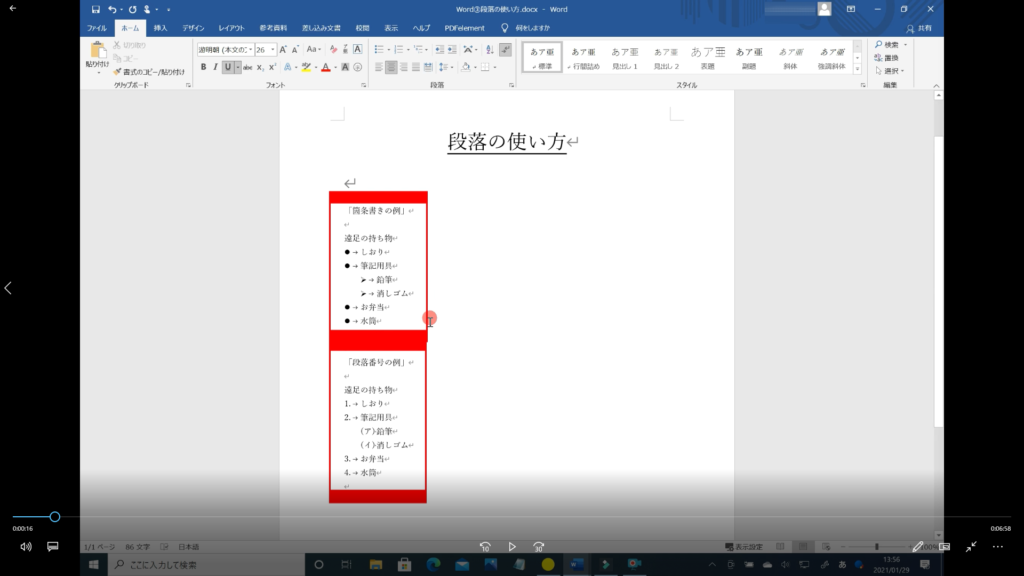The width and height of the screenshot is (1024, 576).
Task: Open the 挿入 ribbon tab
Action: tap(160, 28)
